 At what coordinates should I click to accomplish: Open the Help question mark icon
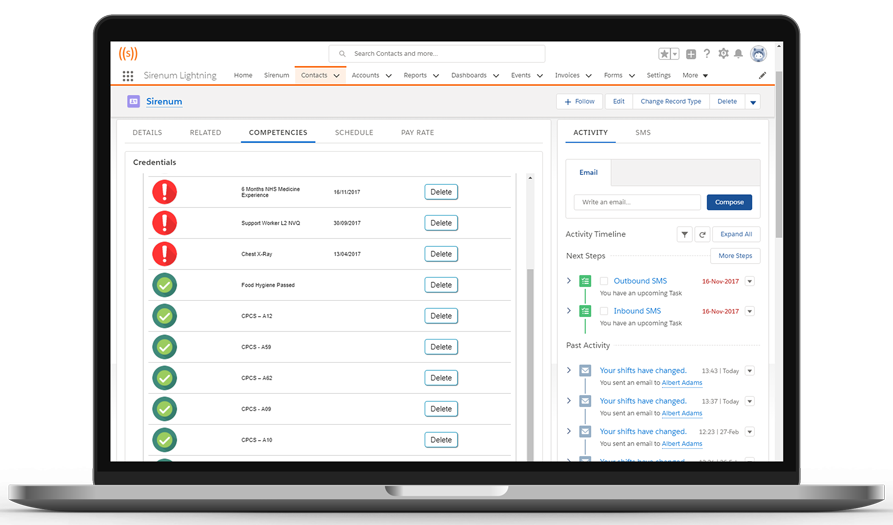707,54
